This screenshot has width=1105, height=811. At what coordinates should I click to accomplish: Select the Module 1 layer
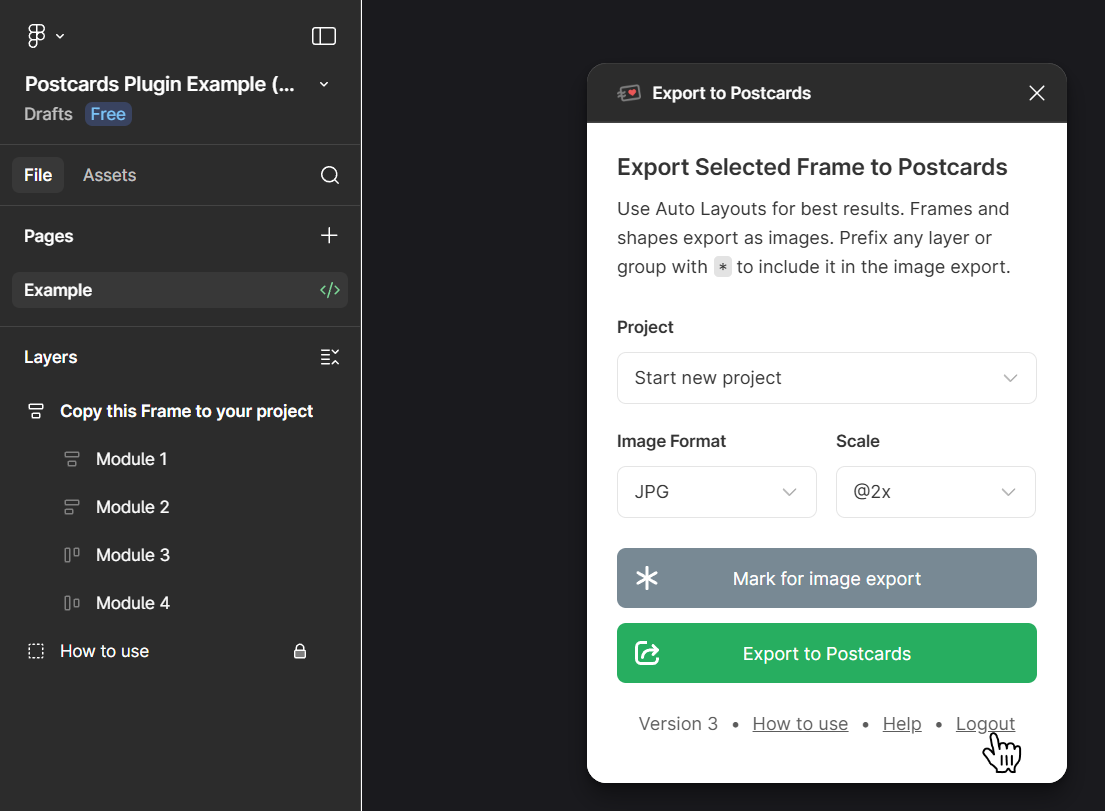[131, 459]
